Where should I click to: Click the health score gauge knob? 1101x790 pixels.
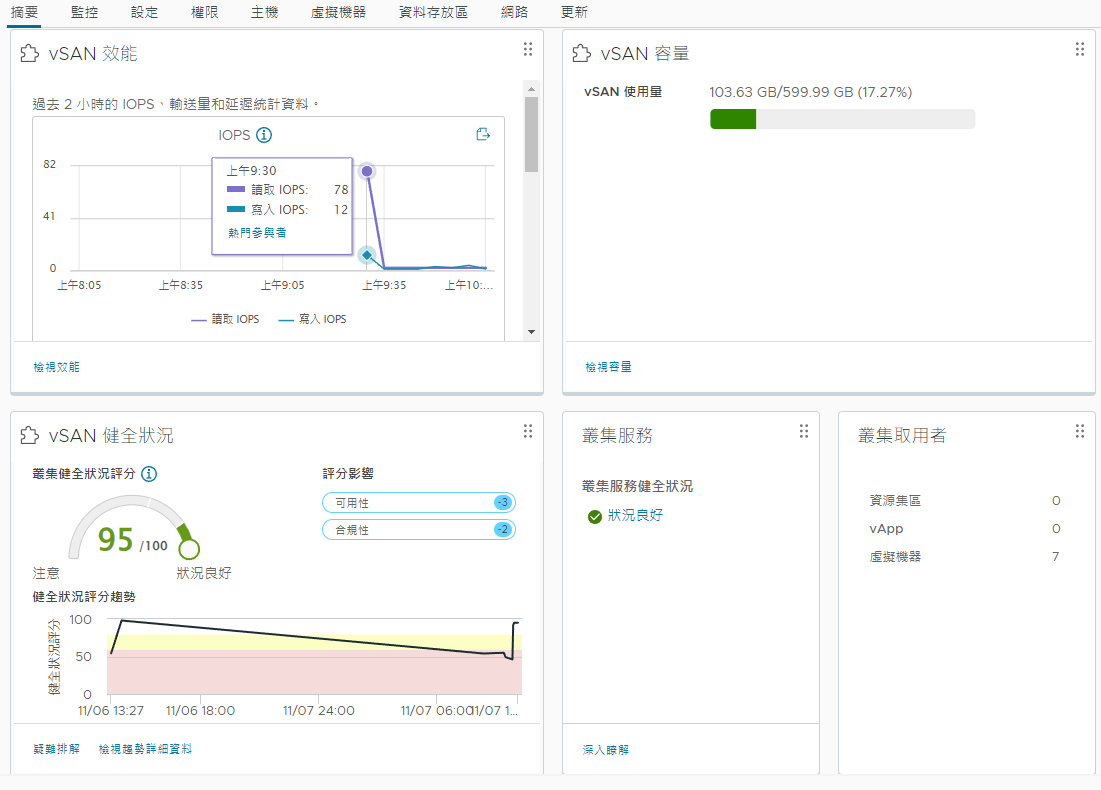coord(190,548)
